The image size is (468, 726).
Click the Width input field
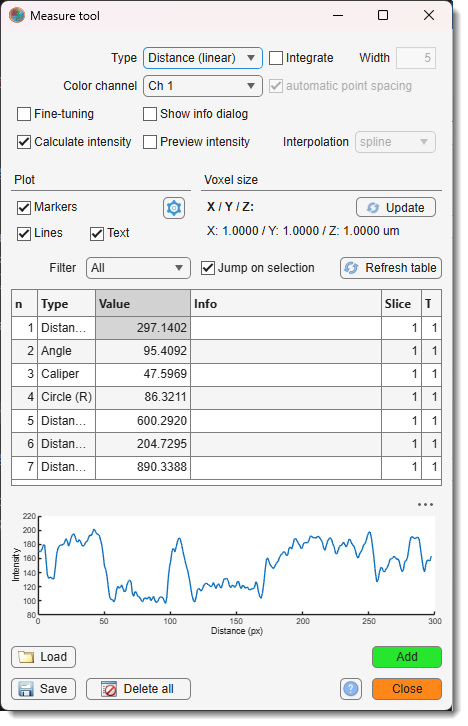[416, 58]
